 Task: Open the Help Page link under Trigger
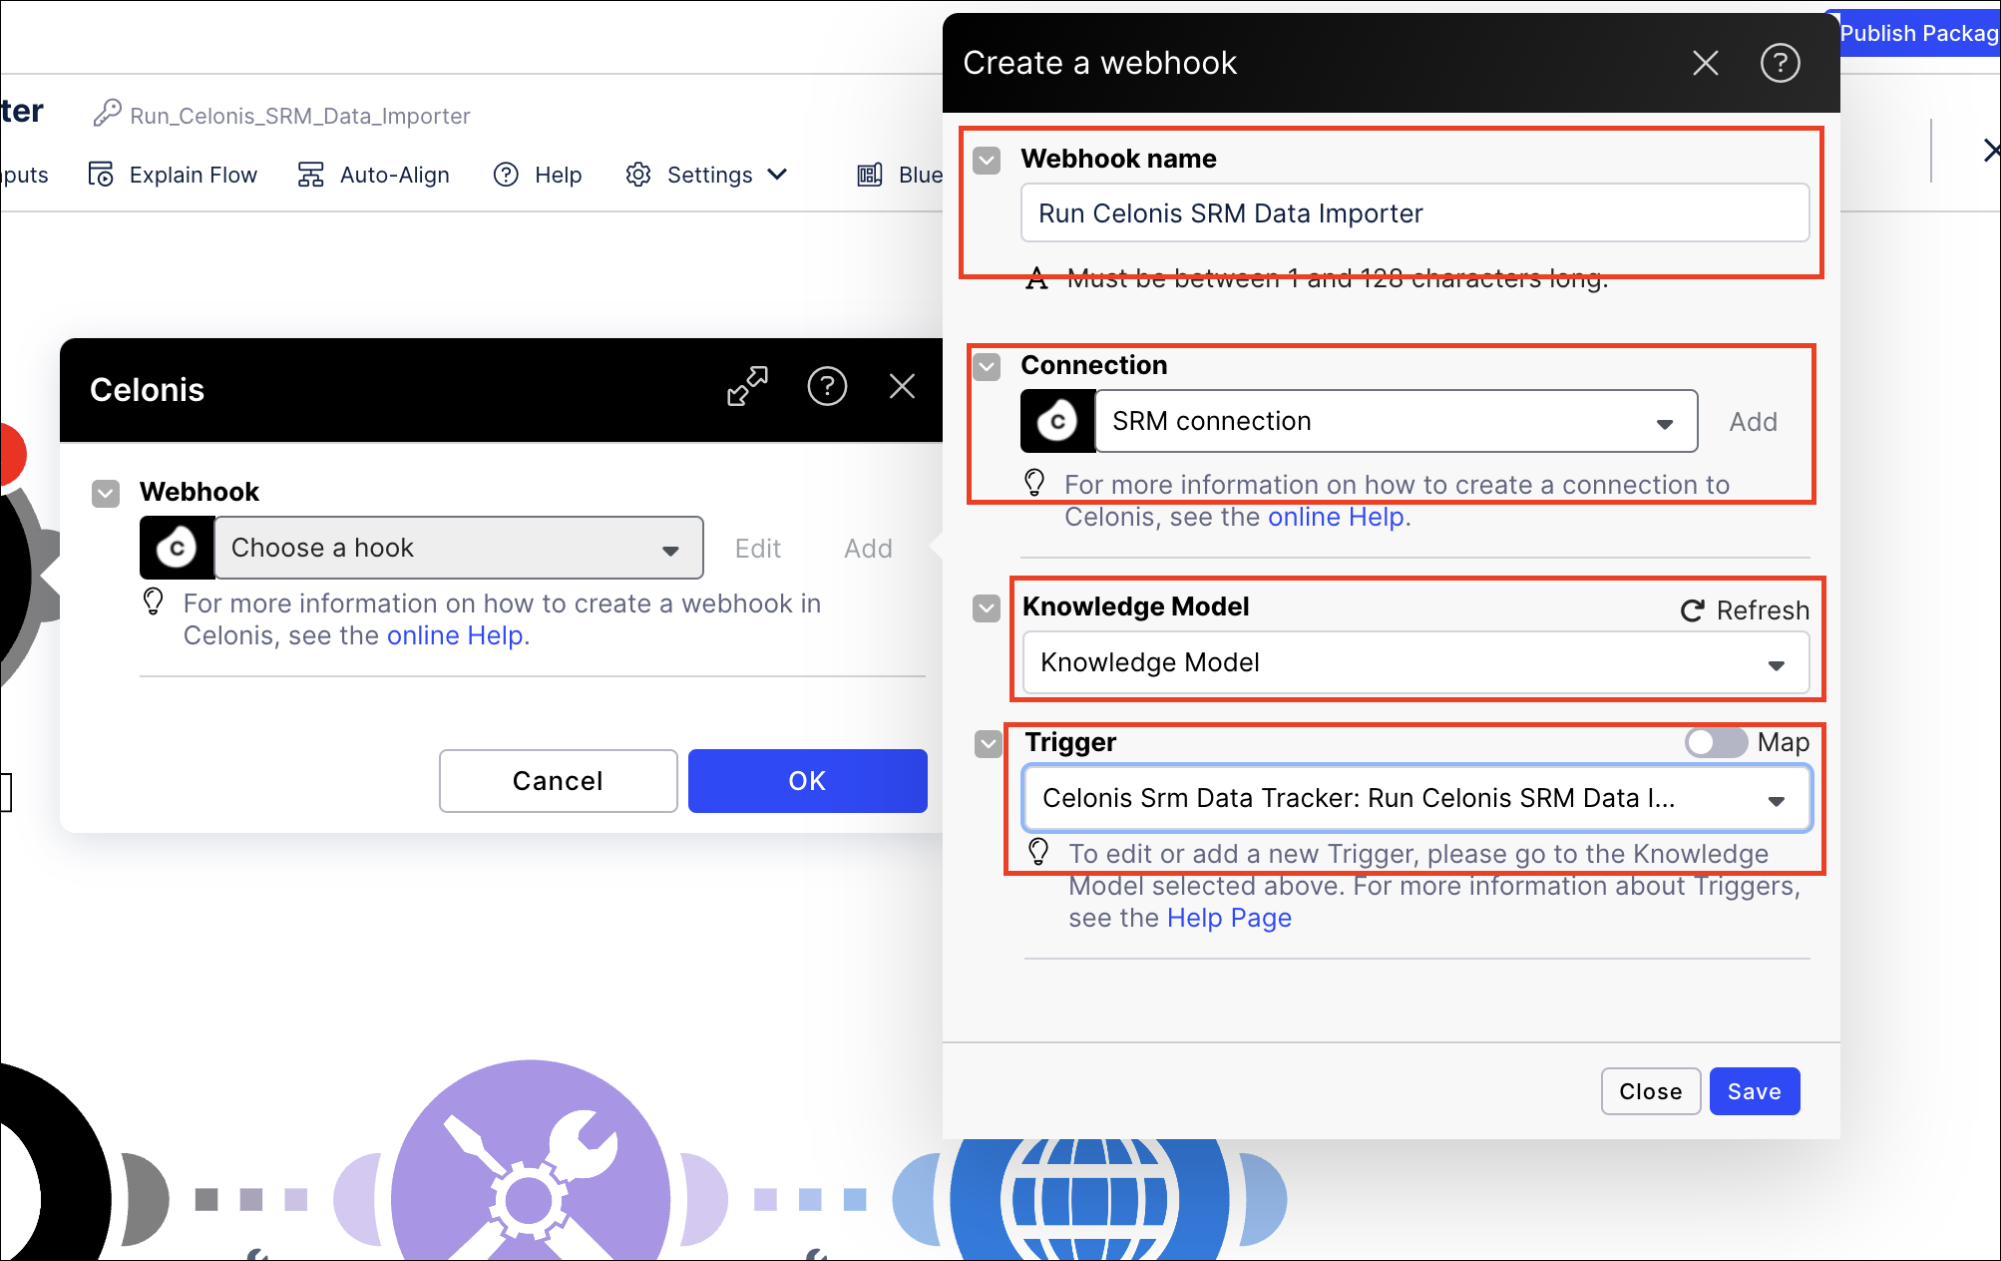(1229, 918)
